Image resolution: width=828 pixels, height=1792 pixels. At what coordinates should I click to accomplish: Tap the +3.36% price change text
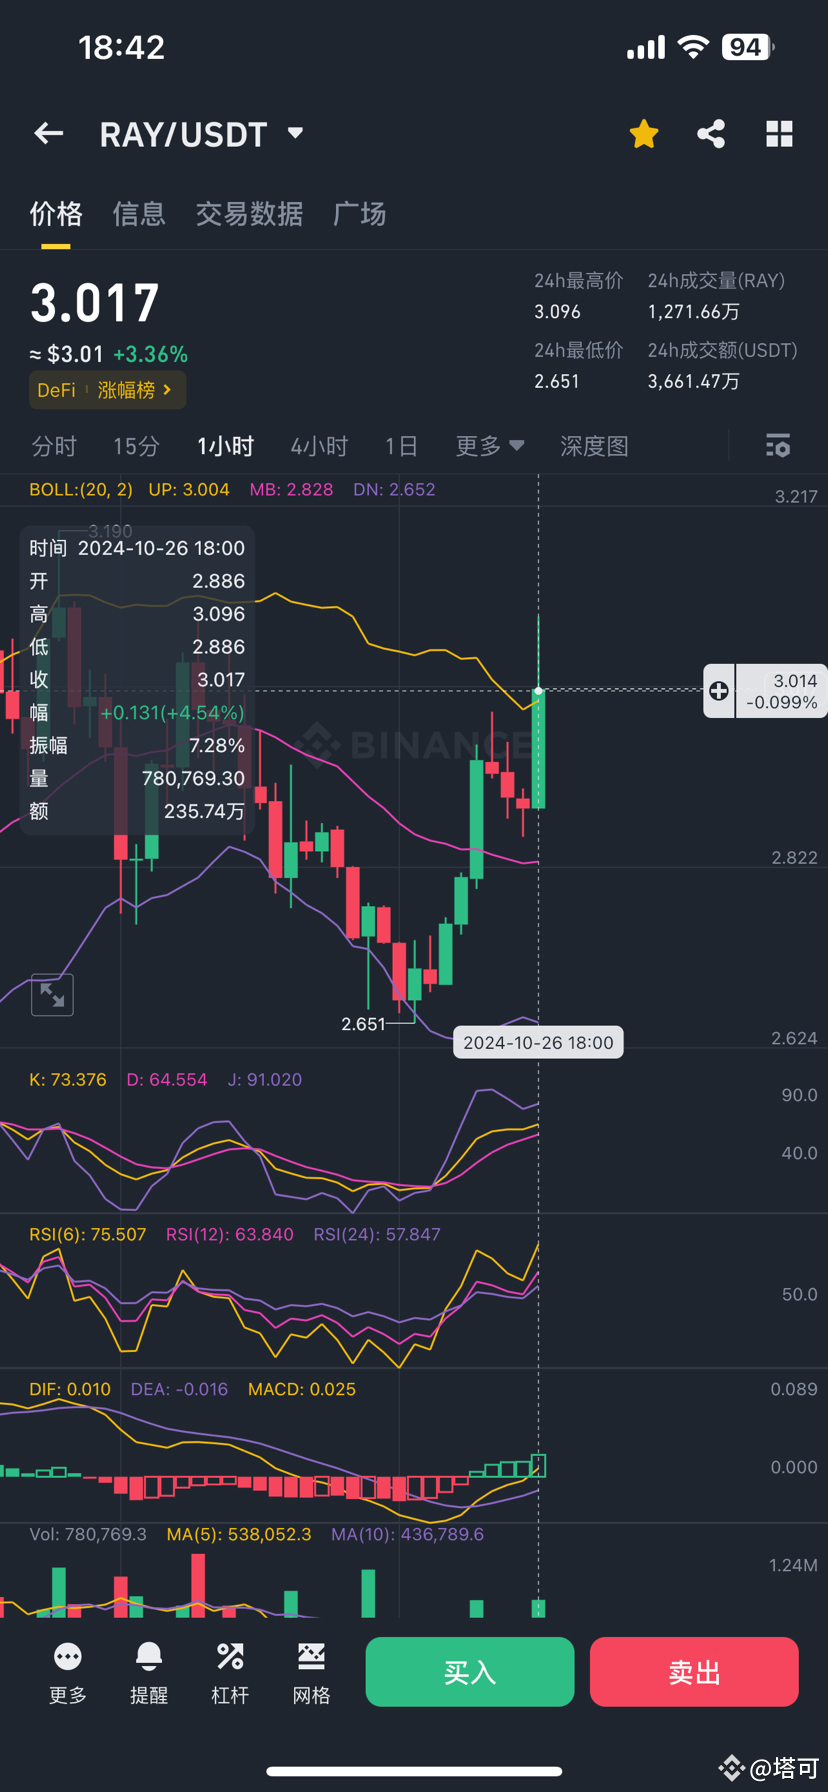pos(150,355)
